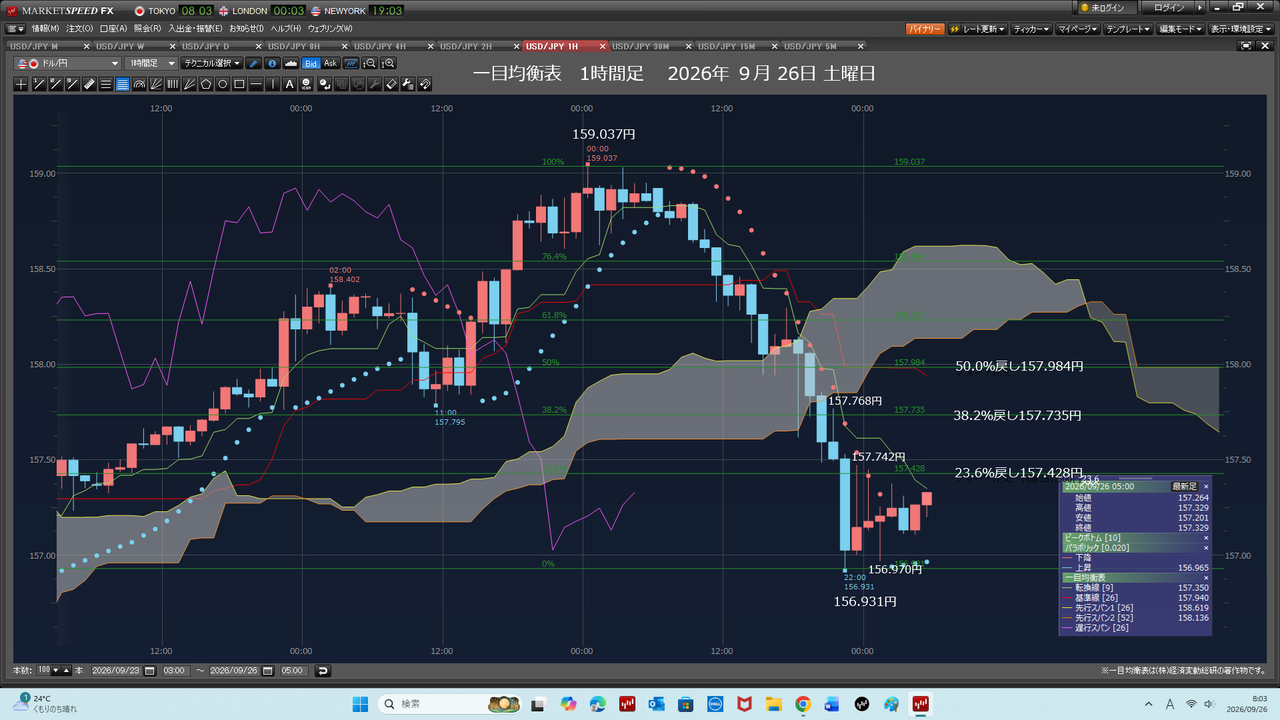Viewport: 1280px width, 720px height.
Task: Select the text annotation 'A' tool
Action: coord(289,85)
